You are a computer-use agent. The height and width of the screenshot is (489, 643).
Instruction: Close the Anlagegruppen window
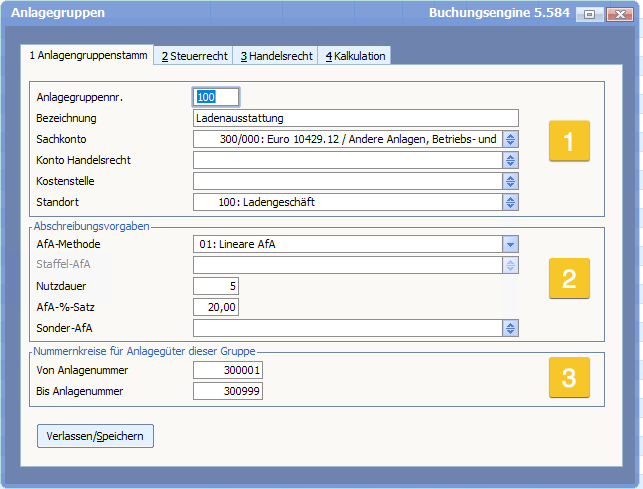617,14
